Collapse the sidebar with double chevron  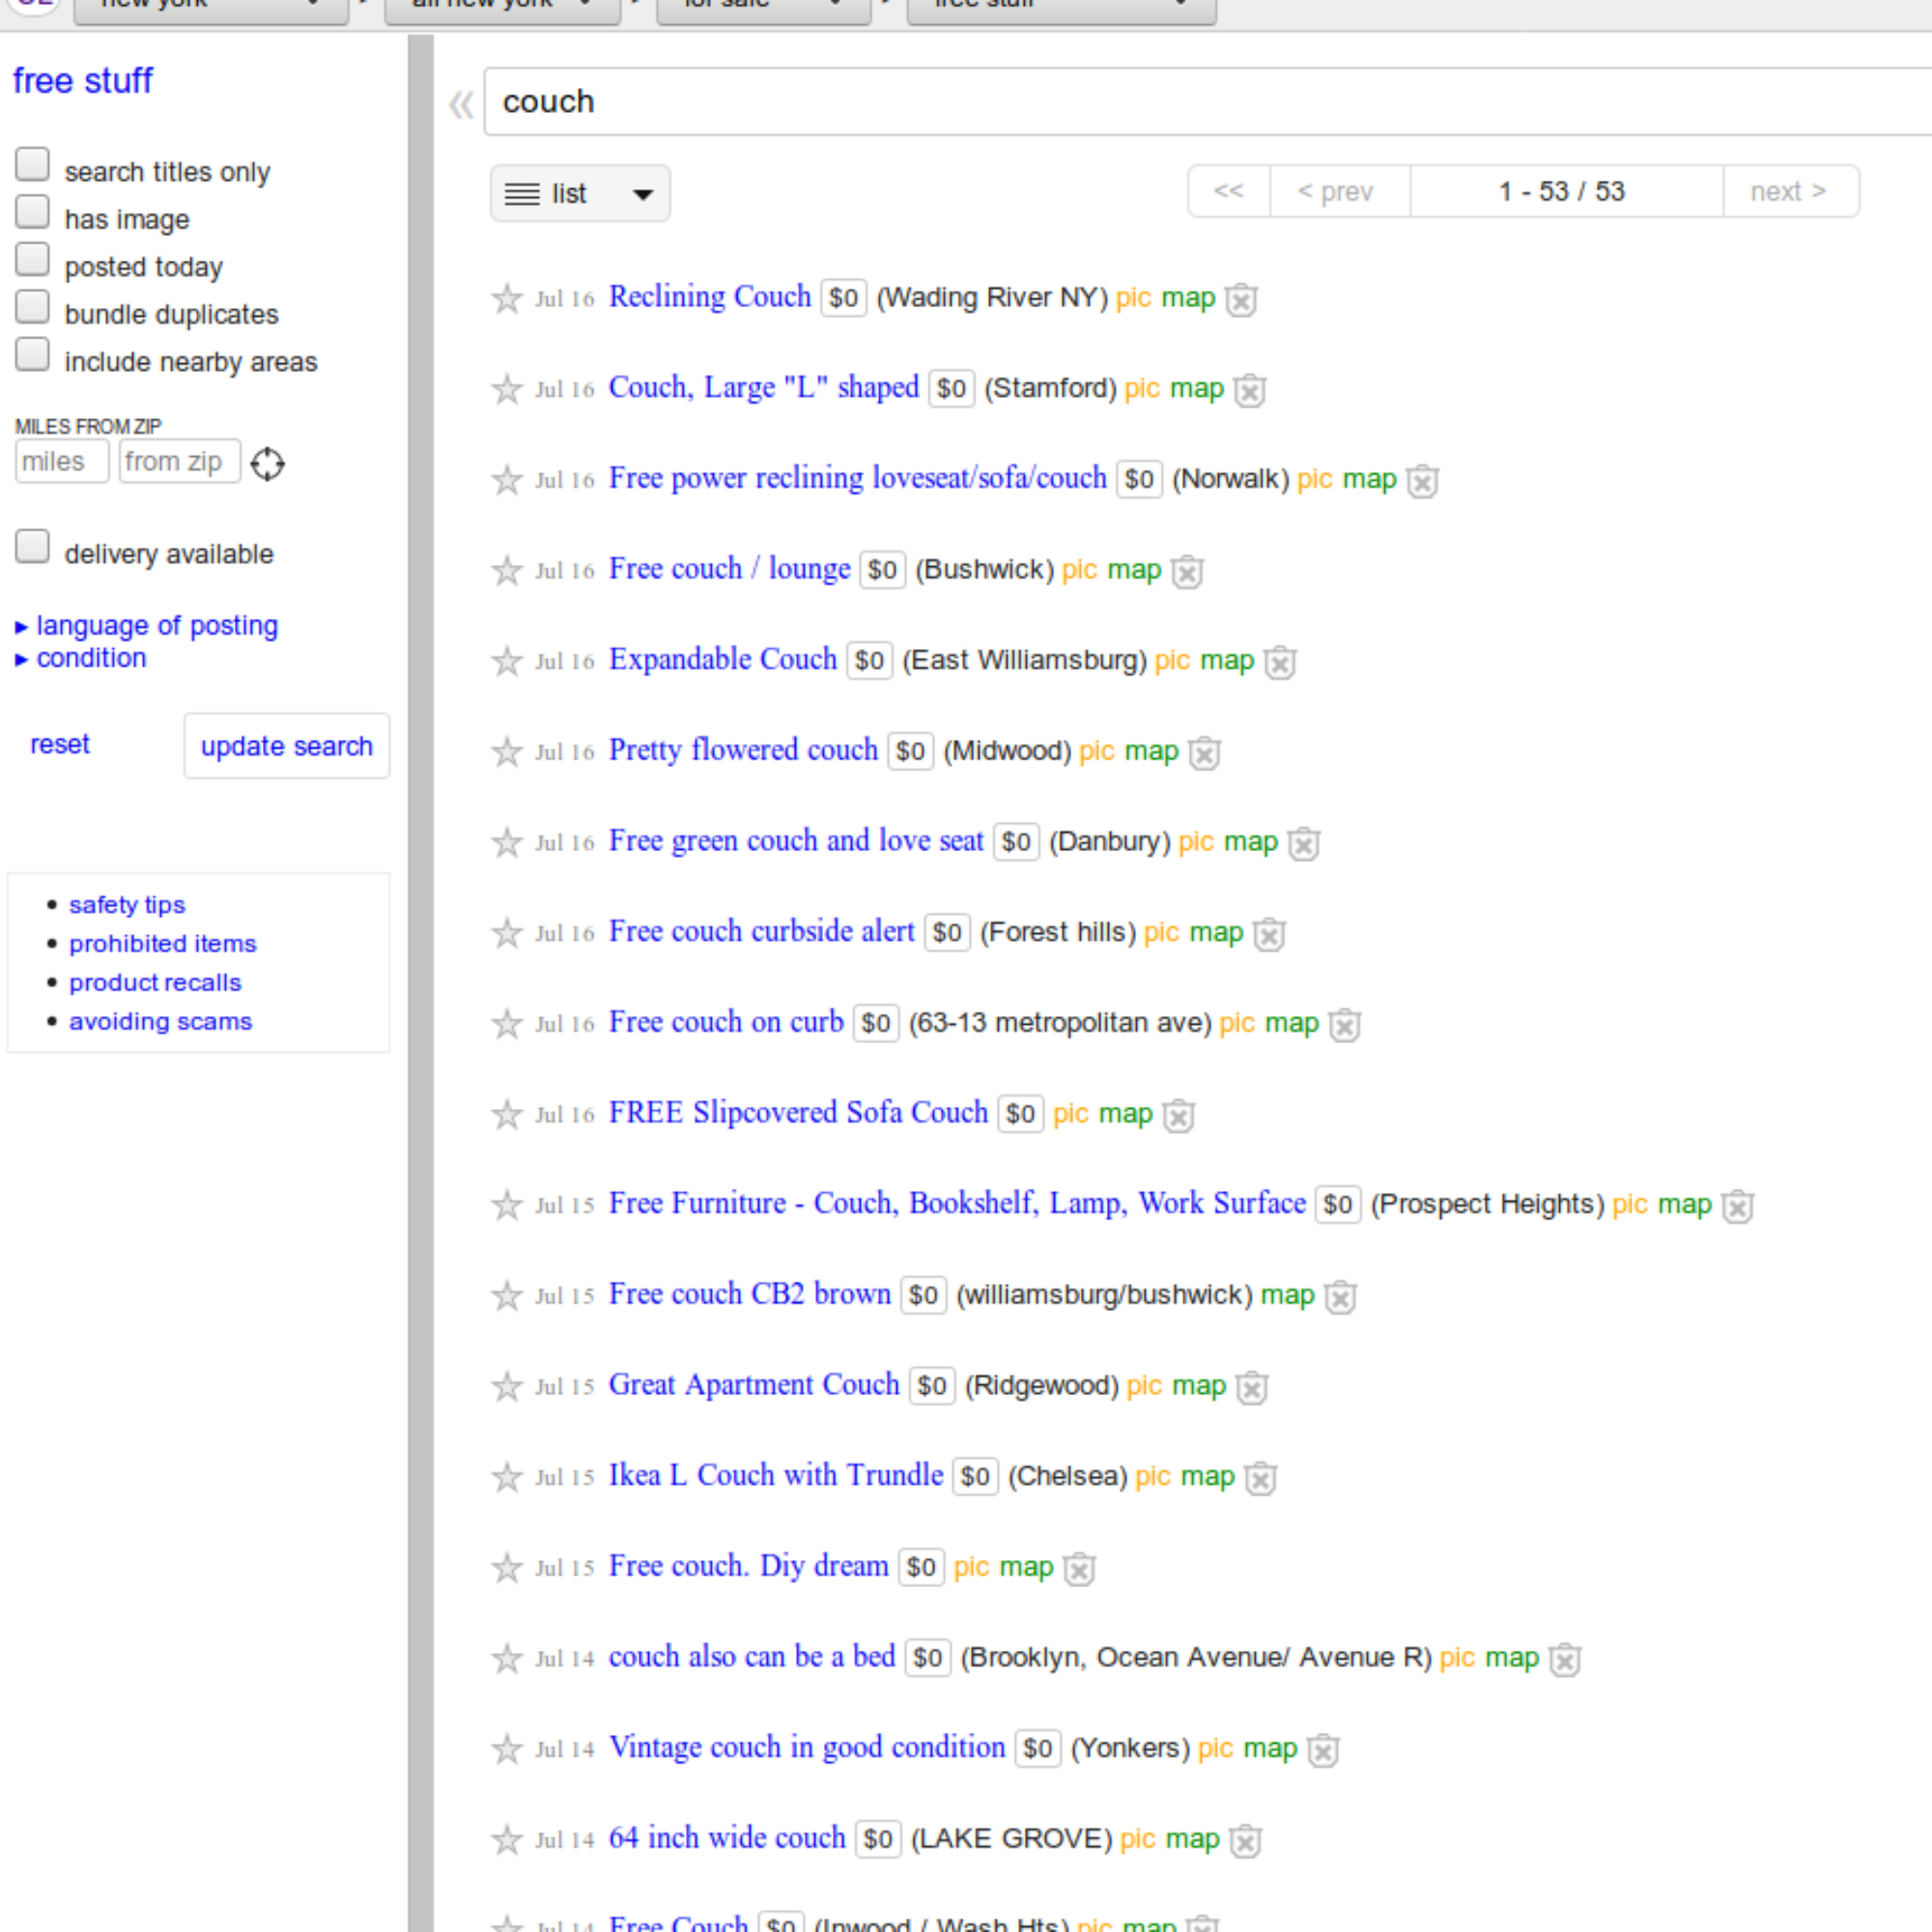pyautogui.click(x=461, y=104)
